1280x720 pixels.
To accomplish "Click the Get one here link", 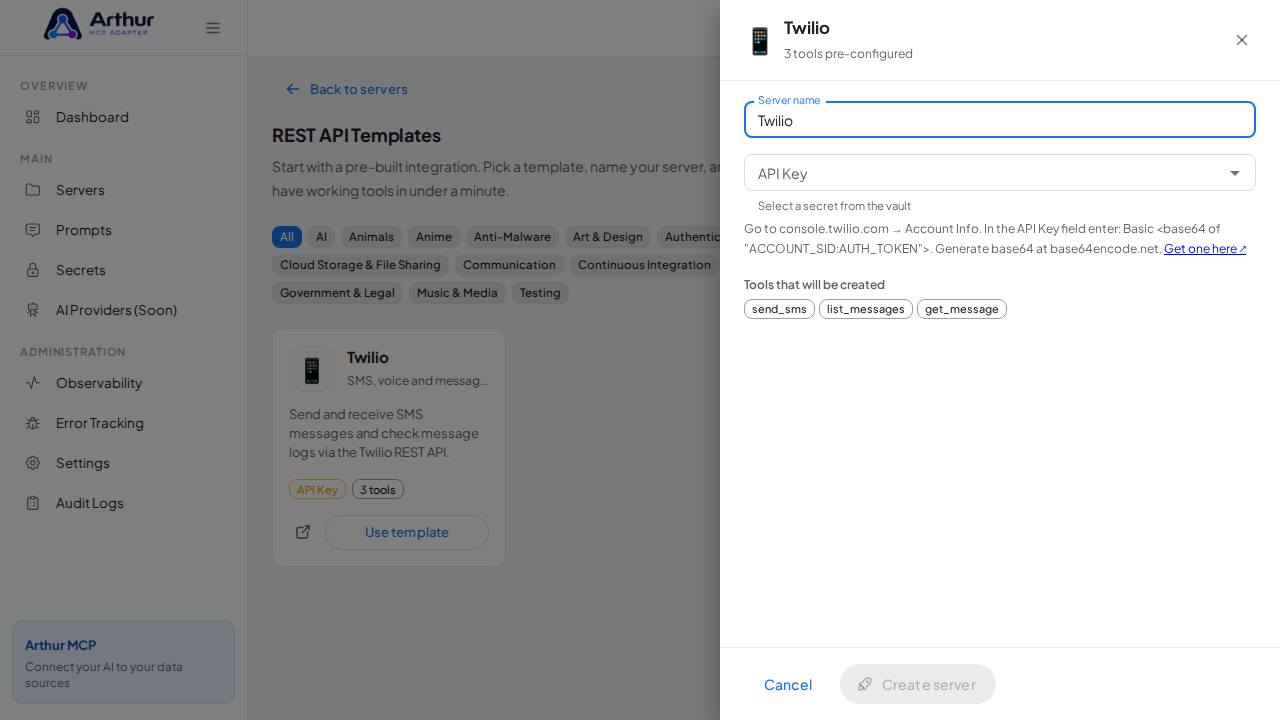I will (1205, 249).
